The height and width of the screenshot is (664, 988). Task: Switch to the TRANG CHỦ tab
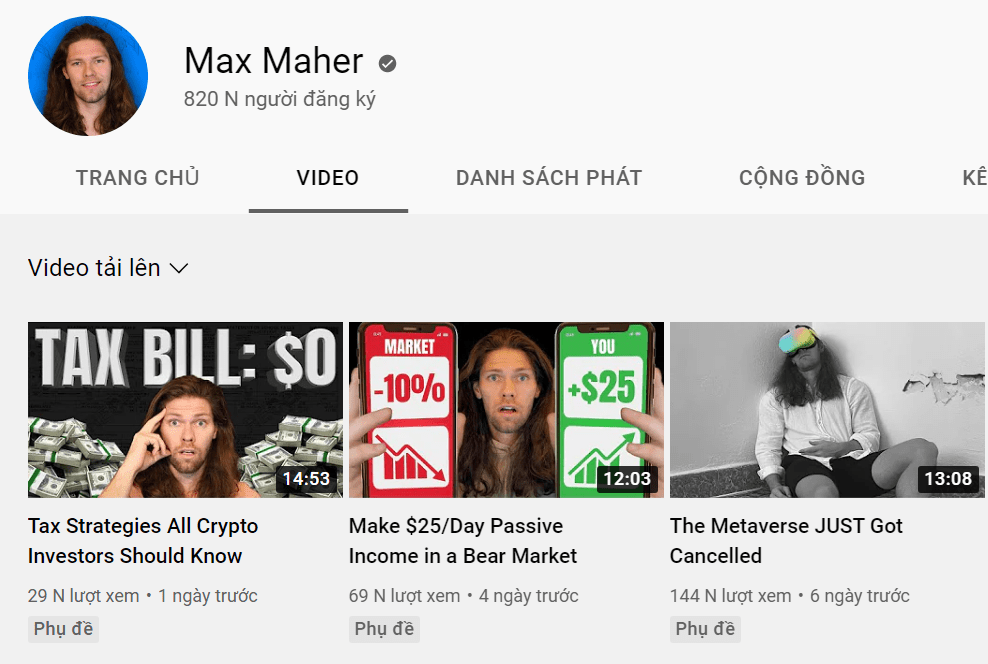tap(137, 178)
